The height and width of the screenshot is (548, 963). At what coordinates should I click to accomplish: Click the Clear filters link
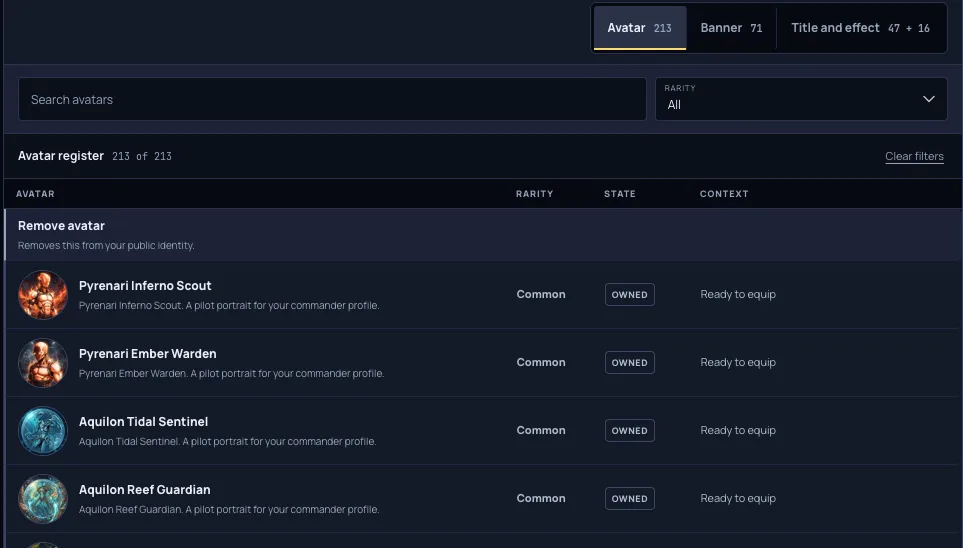click(914, 156)
